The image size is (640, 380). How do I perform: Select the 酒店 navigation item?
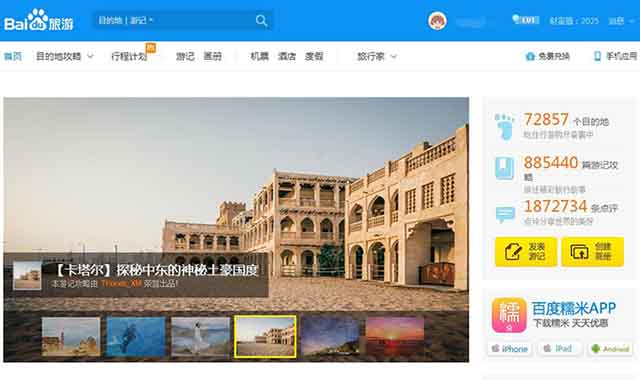coord(287,56)
